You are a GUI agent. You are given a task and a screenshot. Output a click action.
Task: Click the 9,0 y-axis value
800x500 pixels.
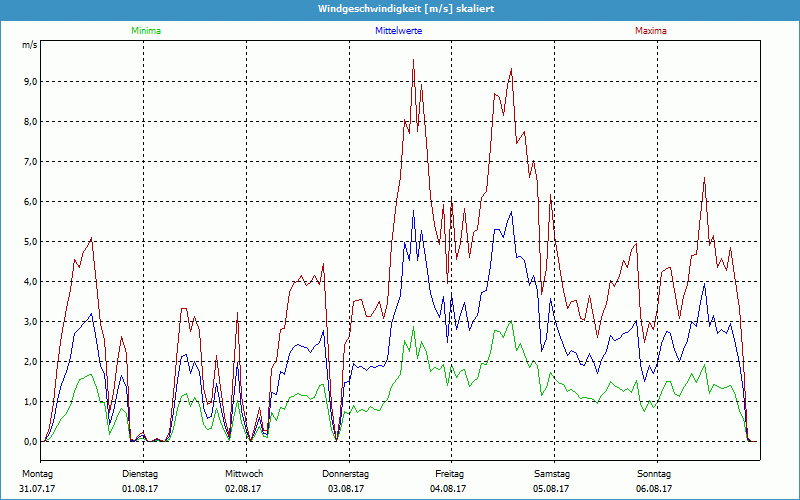[x=31, y=82]
